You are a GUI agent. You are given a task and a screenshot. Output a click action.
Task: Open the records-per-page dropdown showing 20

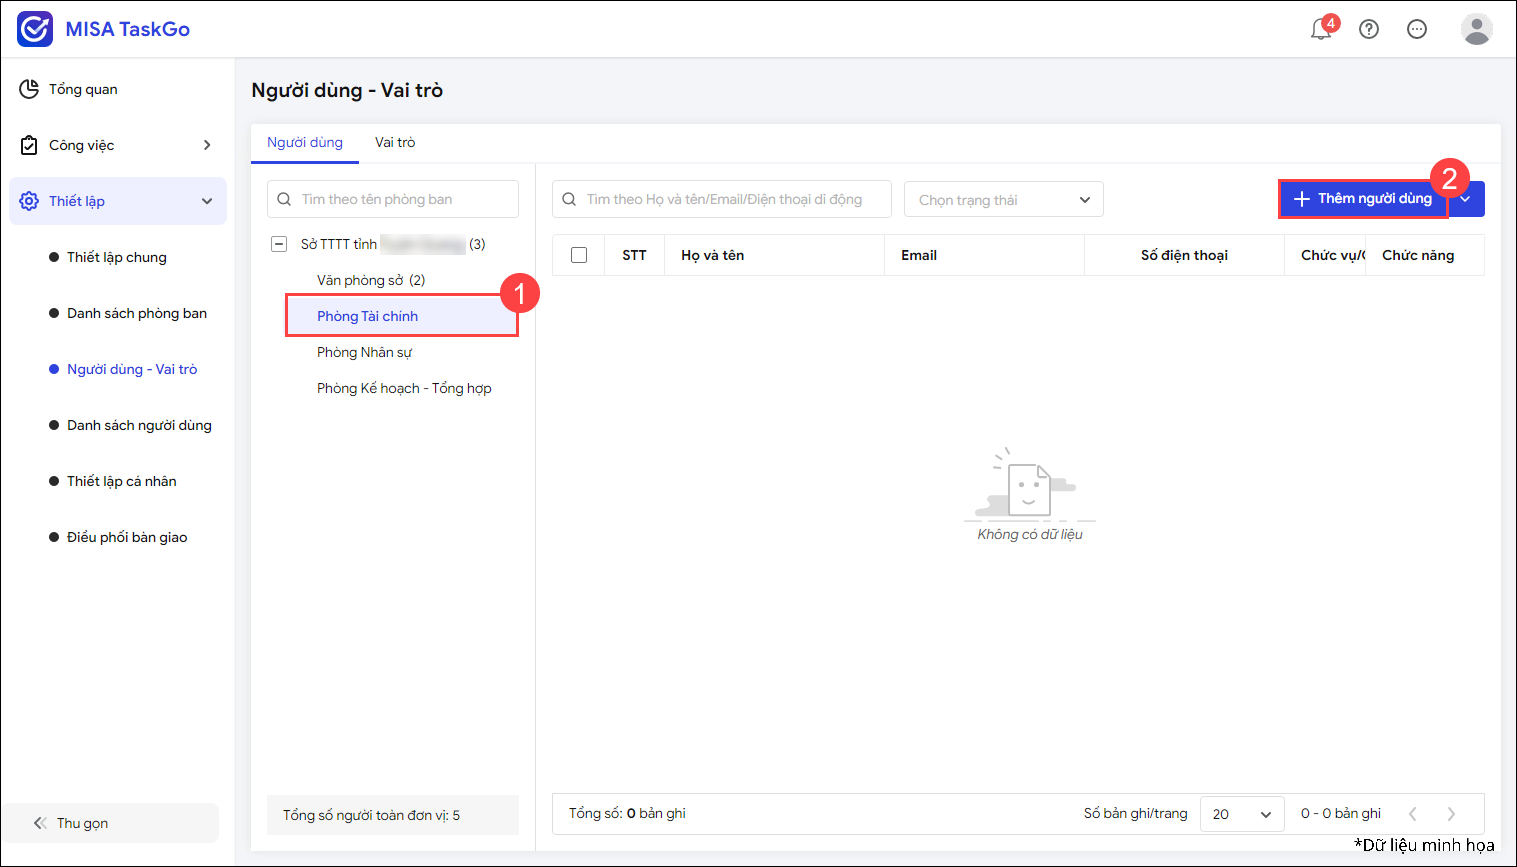1241,814
